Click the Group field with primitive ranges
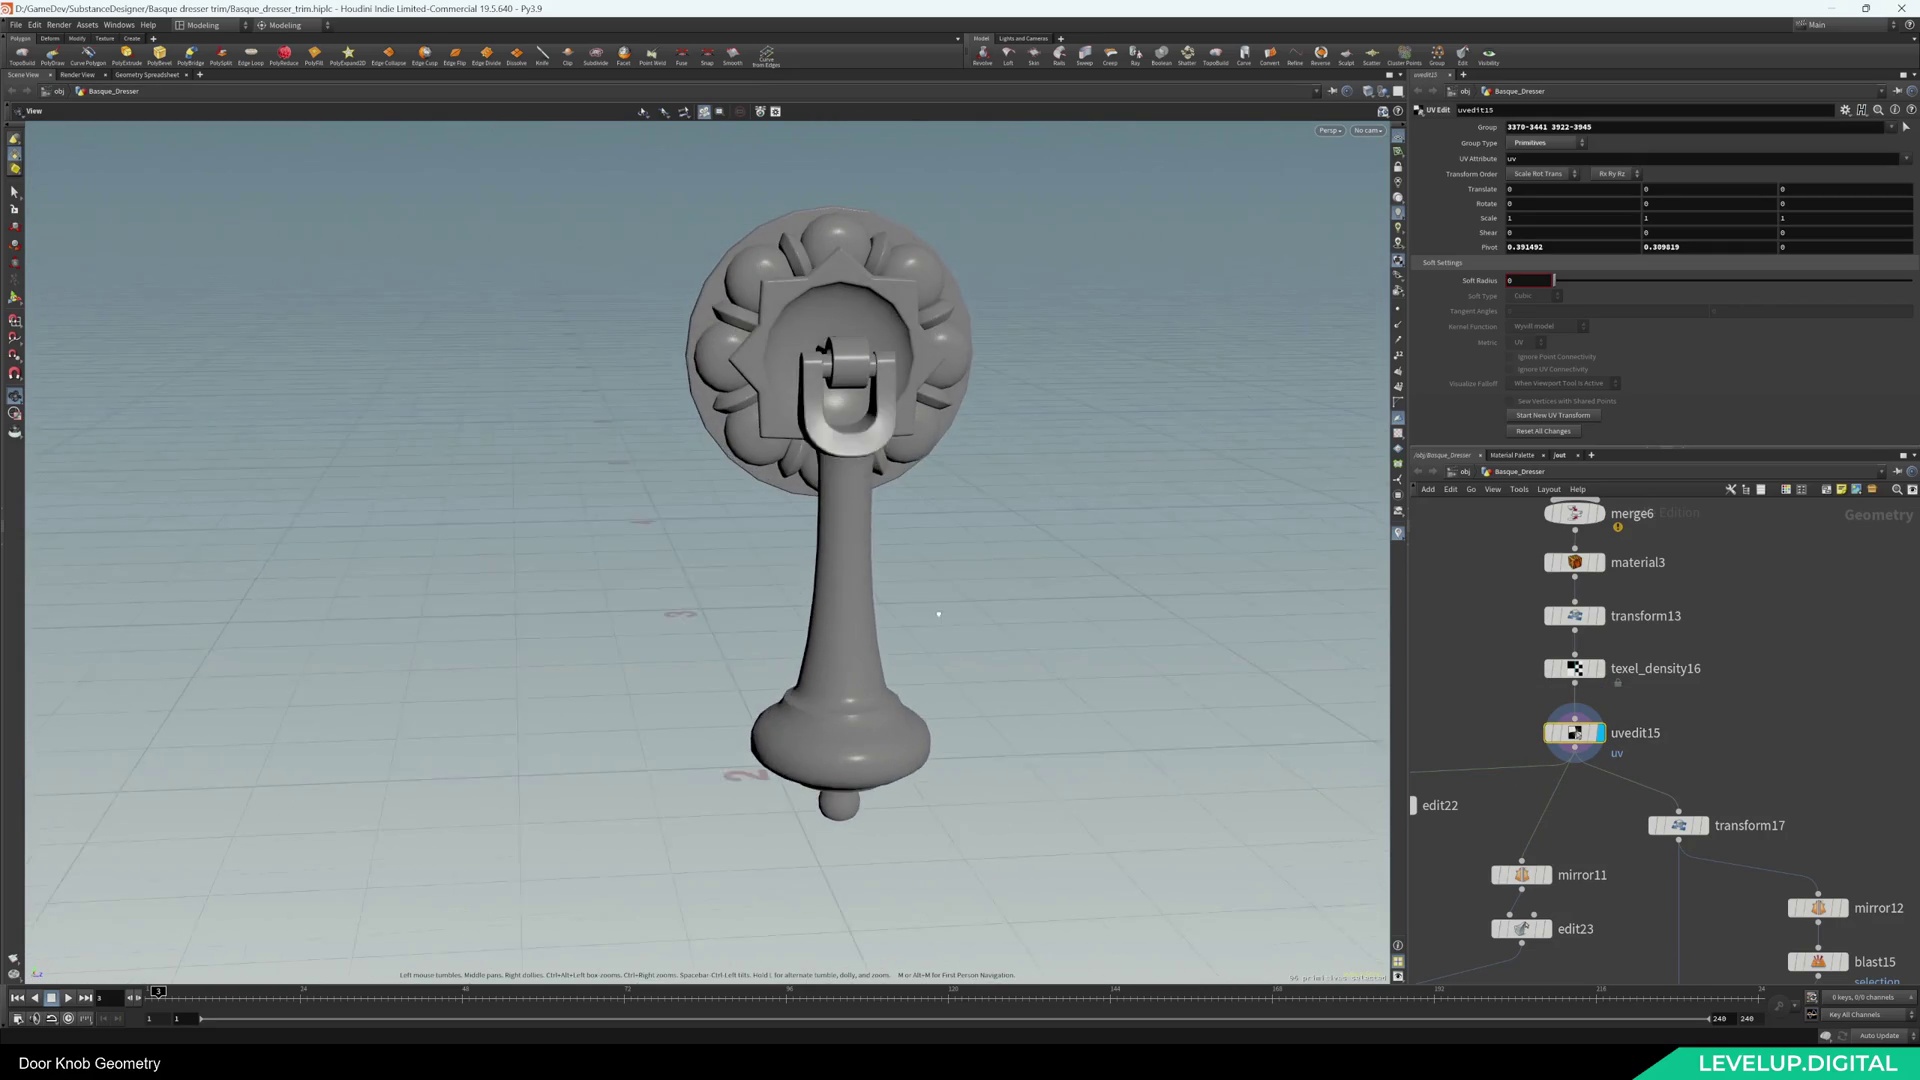Image resolution: width=1920 pixels, height=1080 pixels. pos(1697,127)
